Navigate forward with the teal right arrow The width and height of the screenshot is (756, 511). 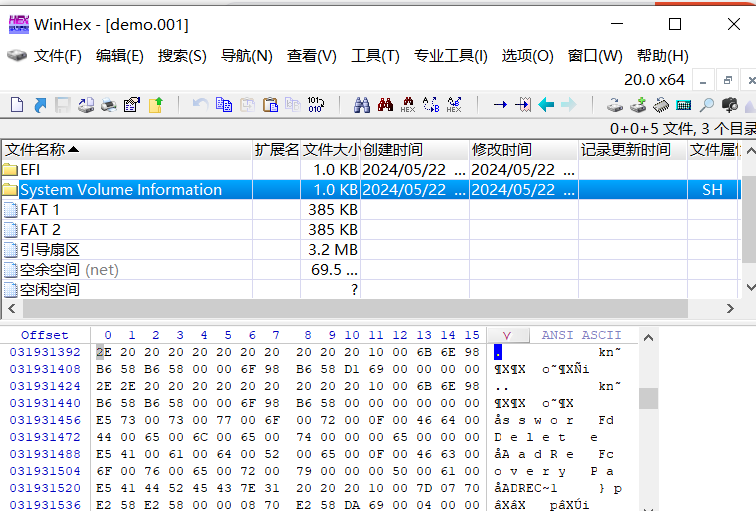(569, 105)
